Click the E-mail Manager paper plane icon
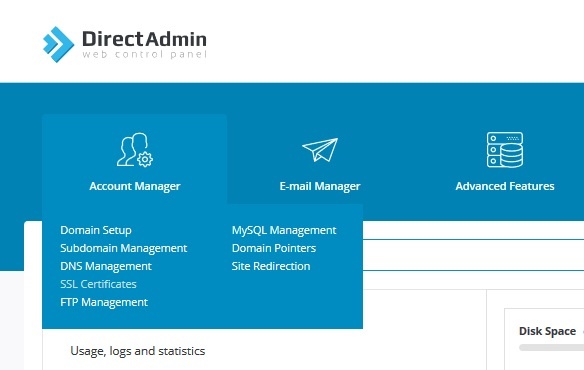Viewport: 584px width, 370px height. pyautogui.click(x=320, y=150)
